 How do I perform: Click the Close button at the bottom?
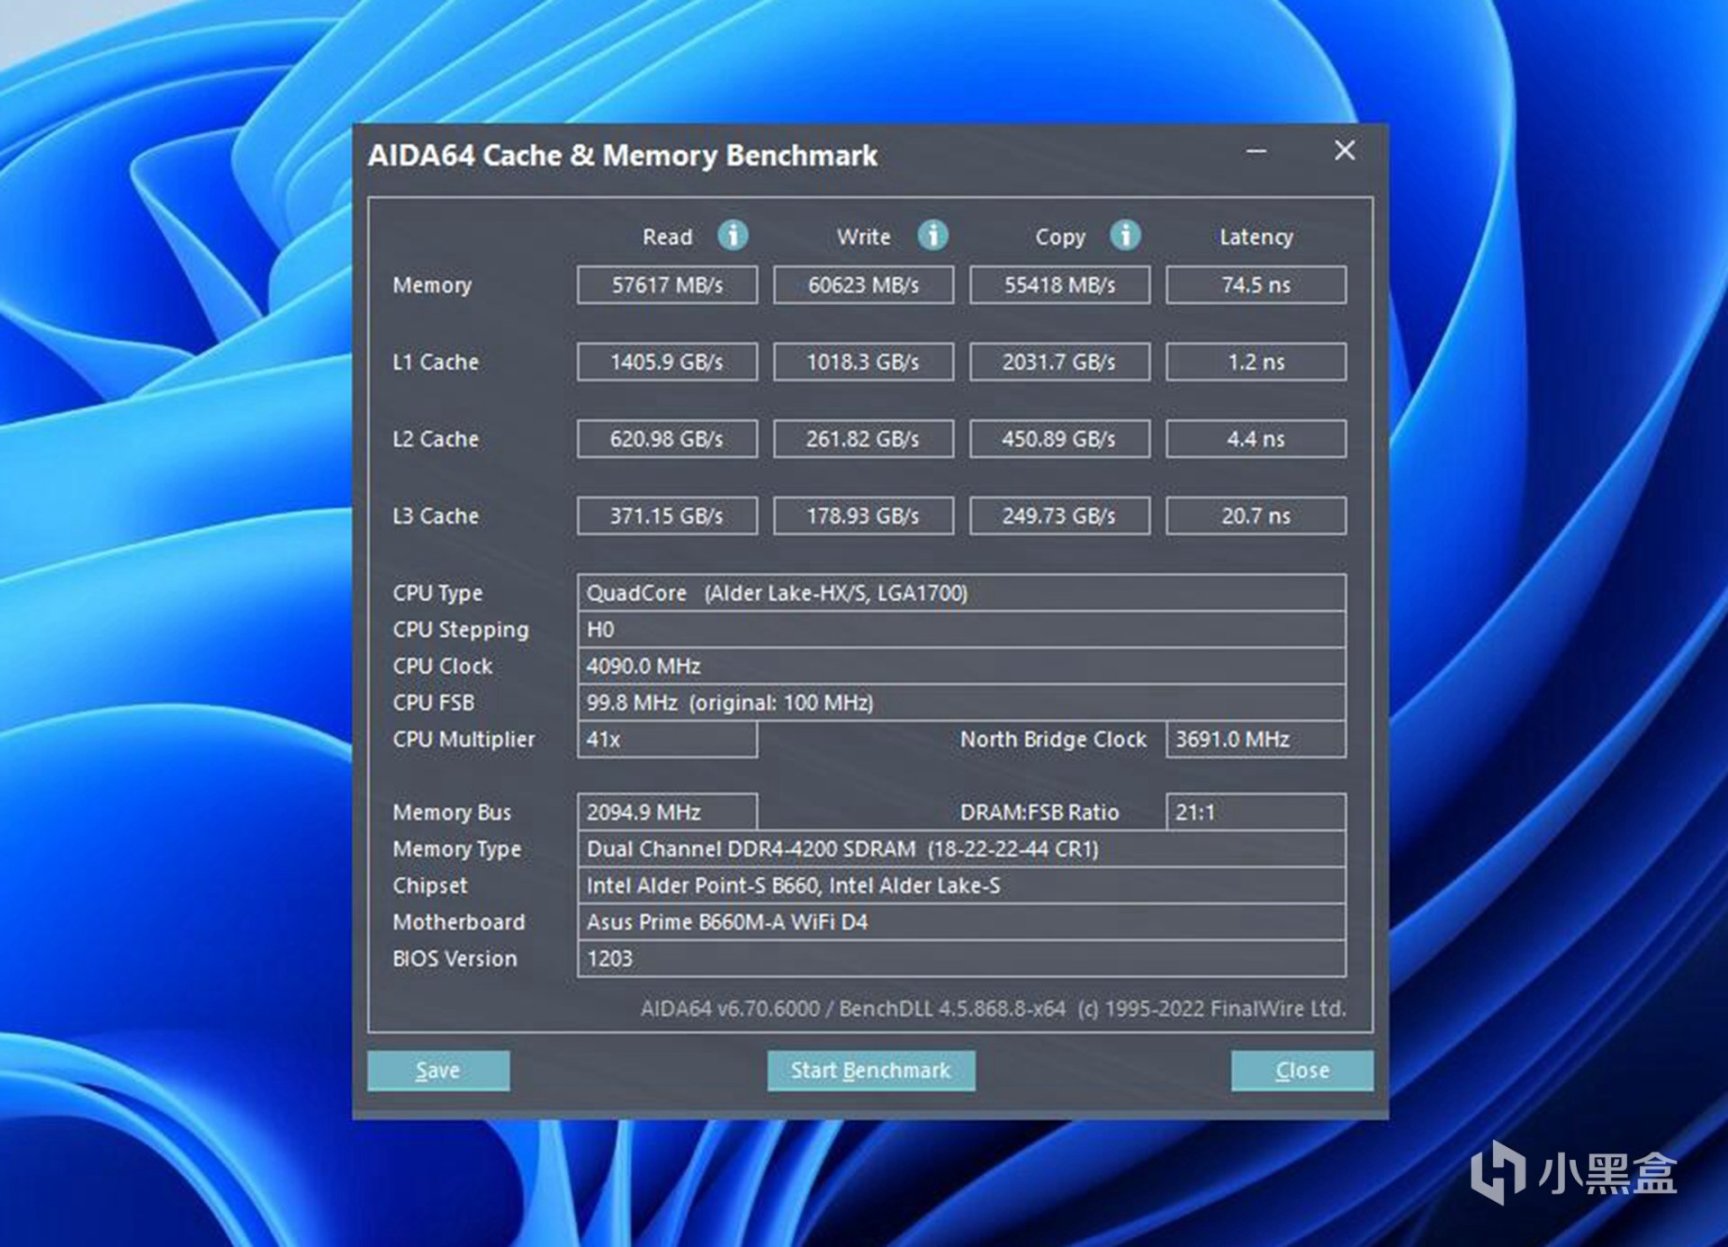click(x=1302, y=1070)
